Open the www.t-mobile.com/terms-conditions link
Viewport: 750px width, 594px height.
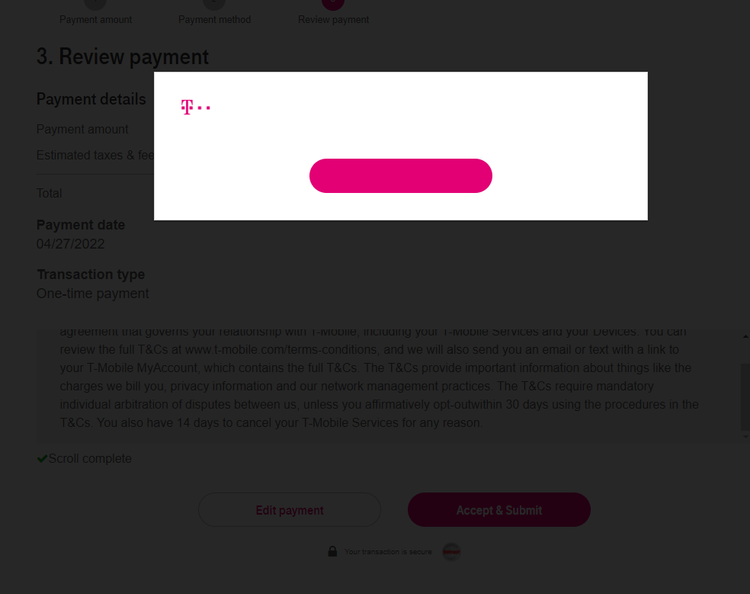281,350
